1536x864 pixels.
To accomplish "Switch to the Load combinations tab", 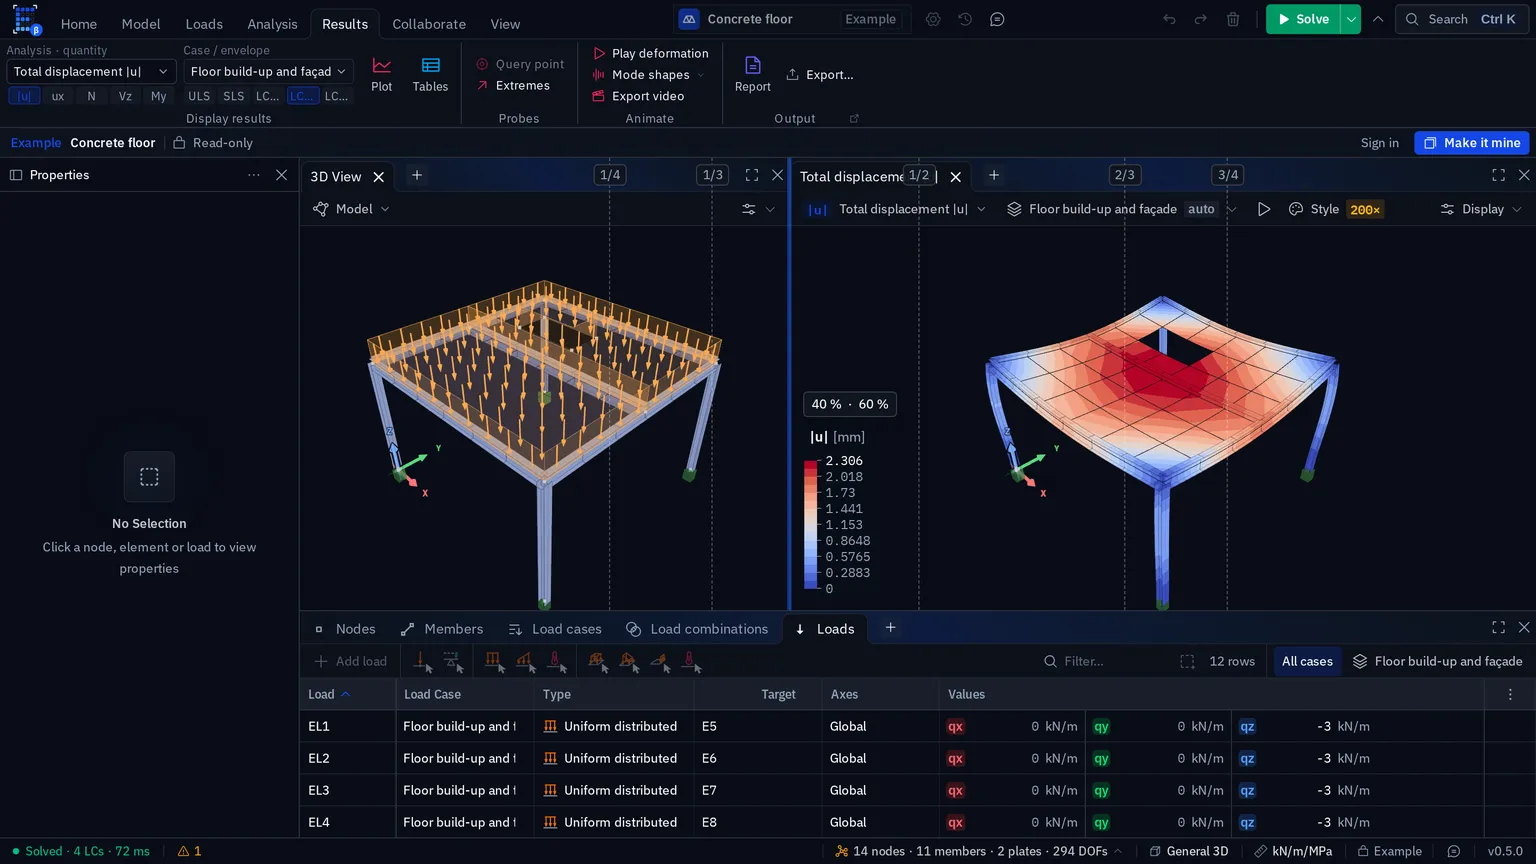I will click(x=698, y=629).
